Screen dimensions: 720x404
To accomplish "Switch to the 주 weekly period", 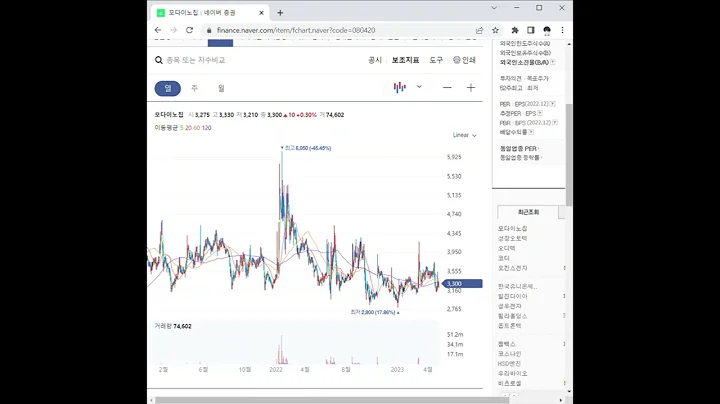I will pos(195,88).
